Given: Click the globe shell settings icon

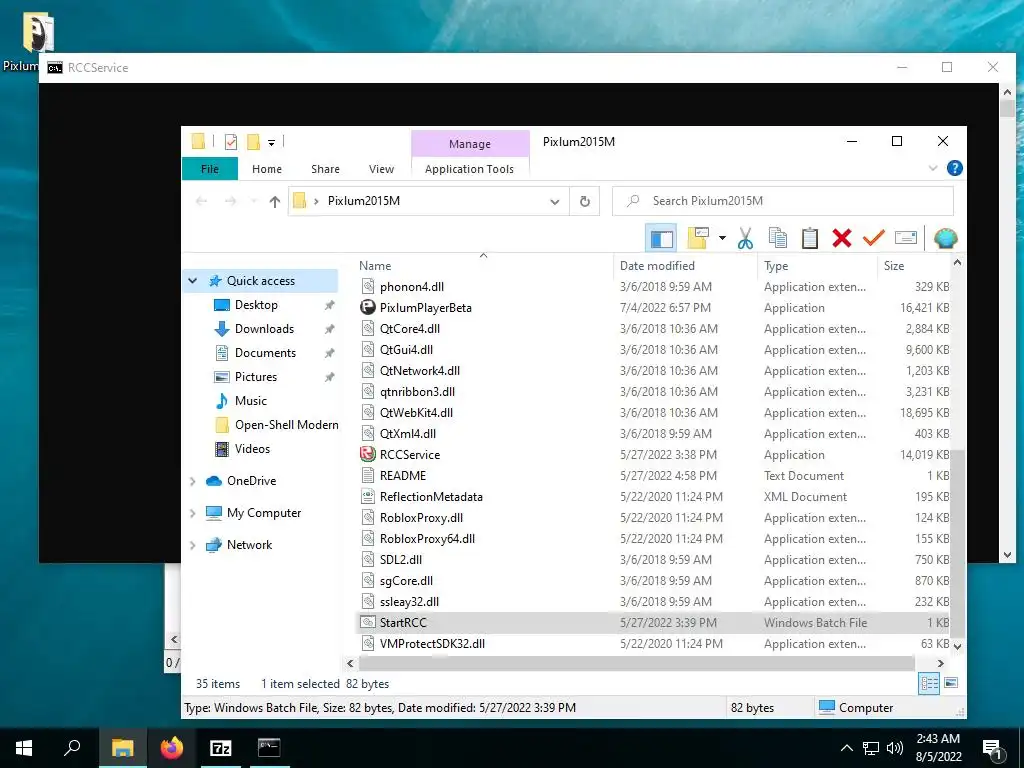Looking at the screenshot, I should [946, 238].
